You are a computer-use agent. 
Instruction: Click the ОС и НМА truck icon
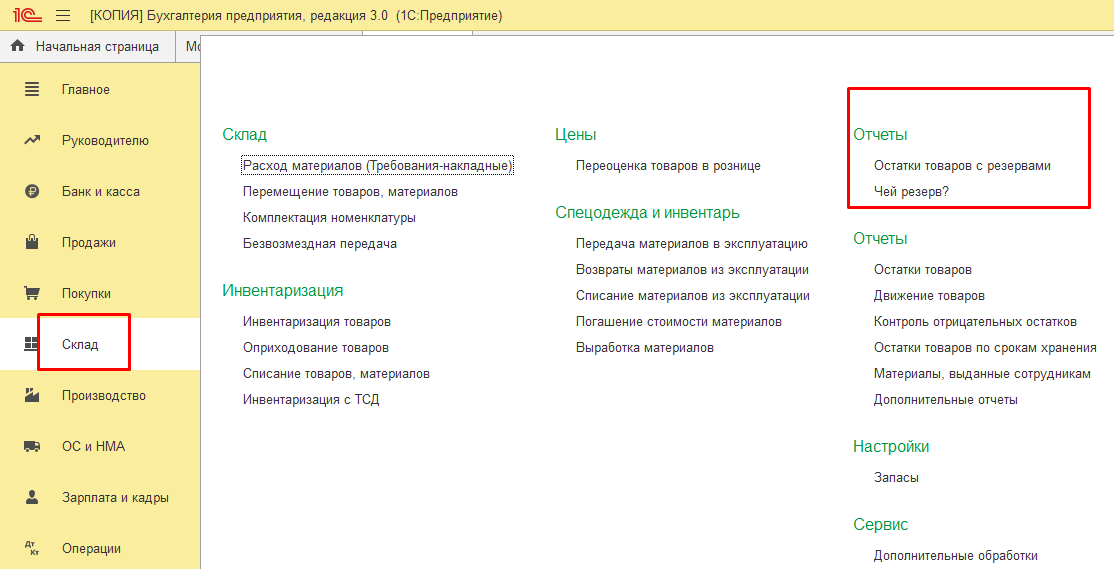(32, 447)
